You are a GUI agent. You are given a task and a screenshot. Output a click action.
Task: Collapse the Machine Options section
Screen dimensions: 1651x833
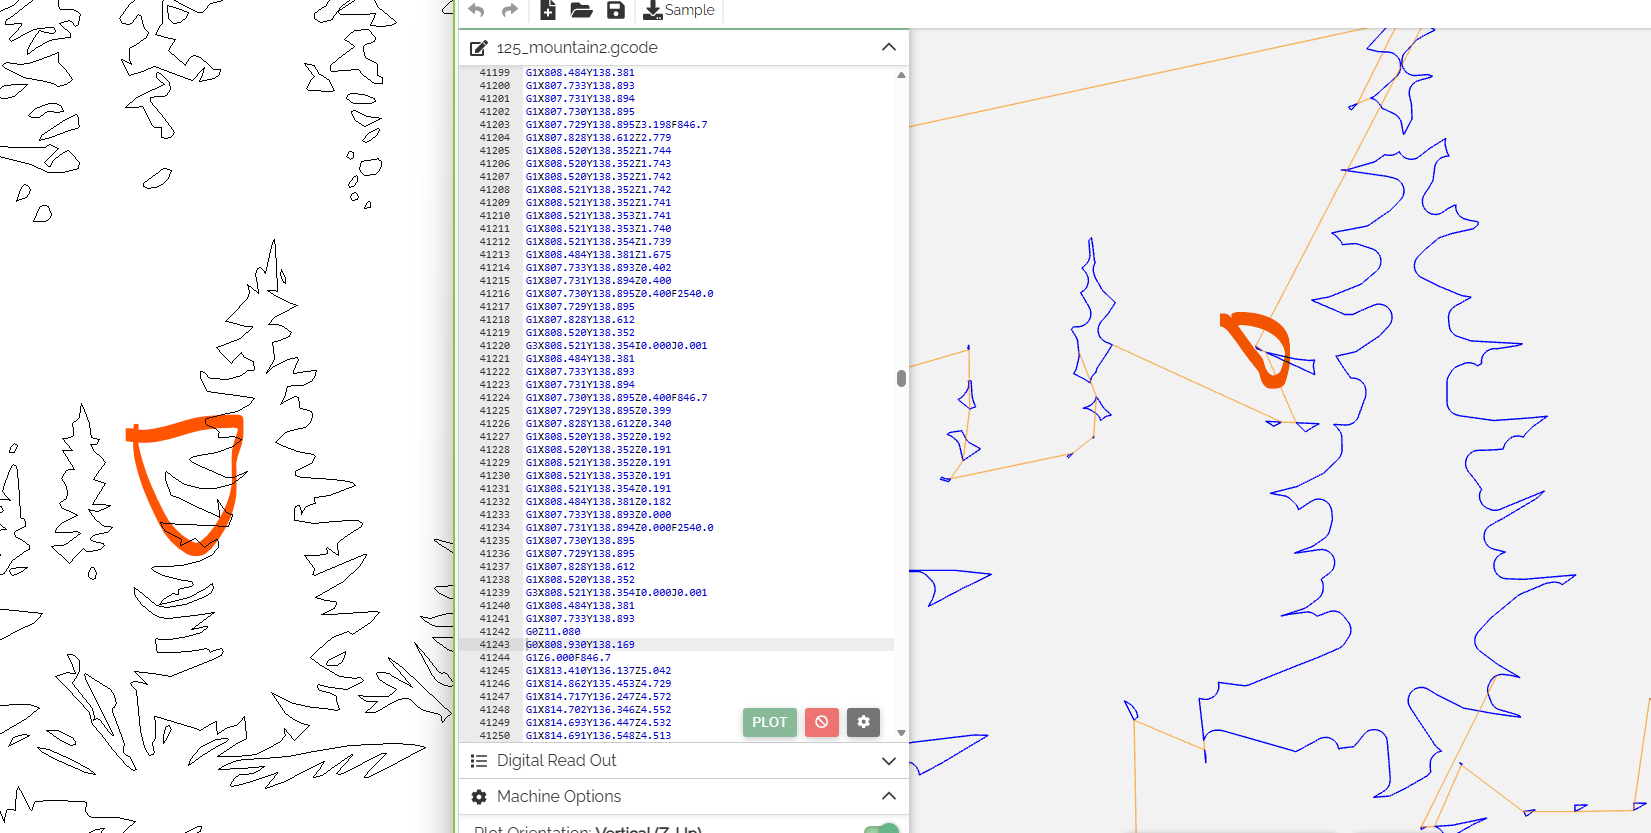click(888, 796)
